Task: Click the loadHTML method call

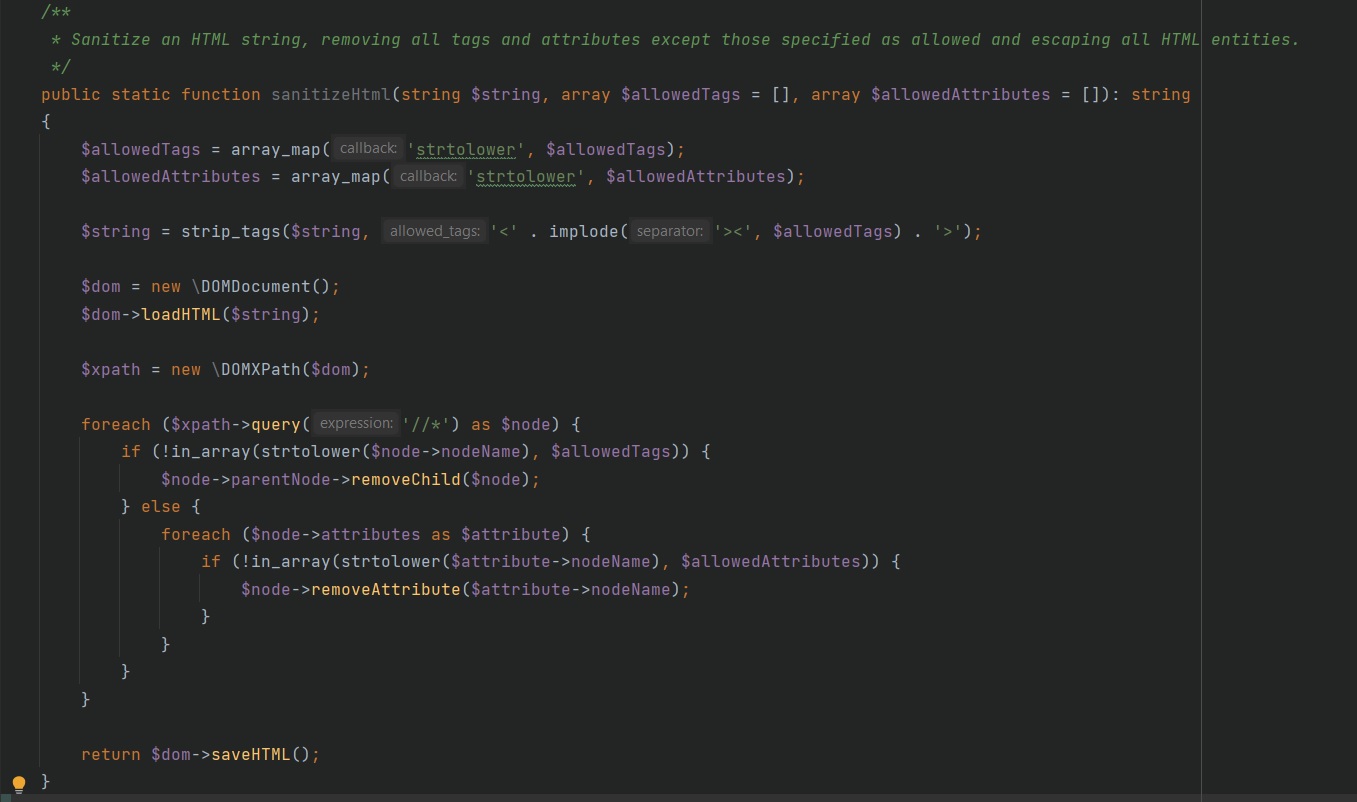Action: pyautogui.click(x=182, y=314)
